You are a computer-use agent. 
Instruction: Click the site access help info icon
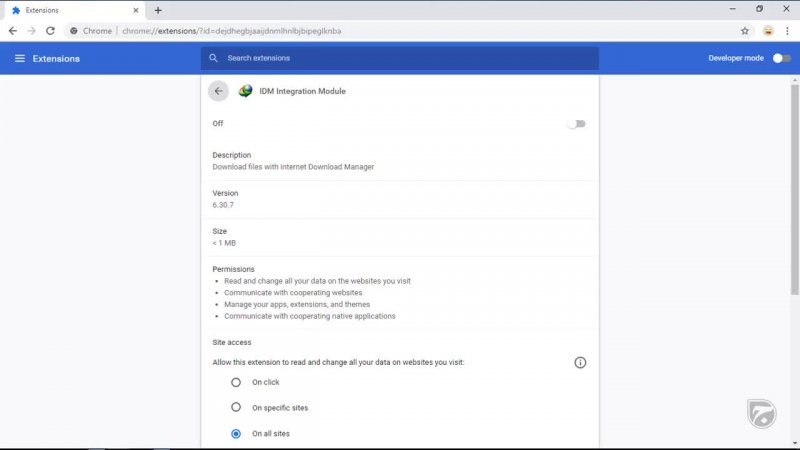[580, 362]
